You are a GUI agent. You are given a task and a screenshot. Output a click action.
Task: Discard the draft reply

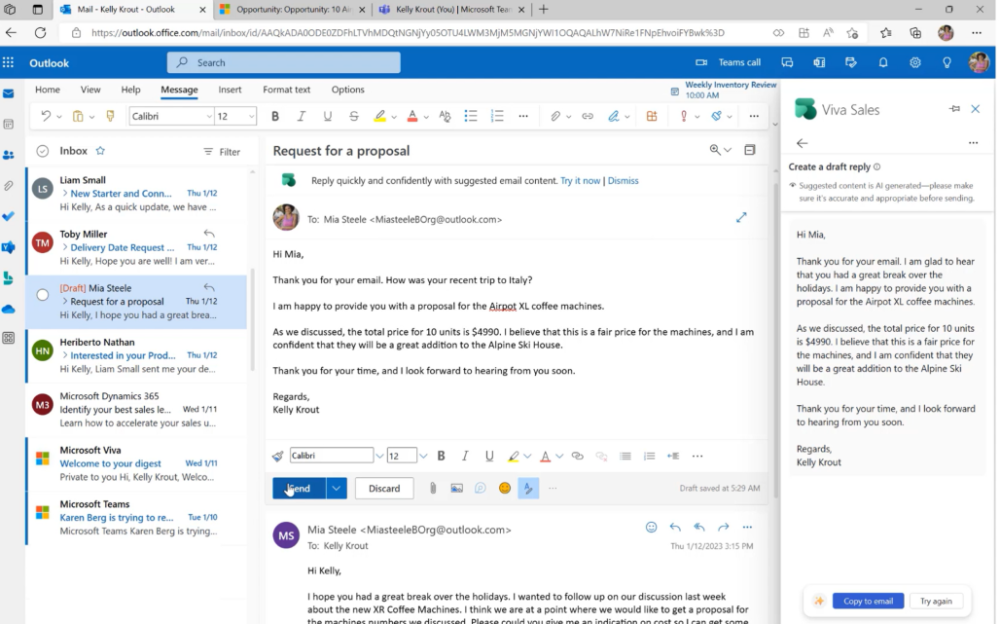point(384,488)
